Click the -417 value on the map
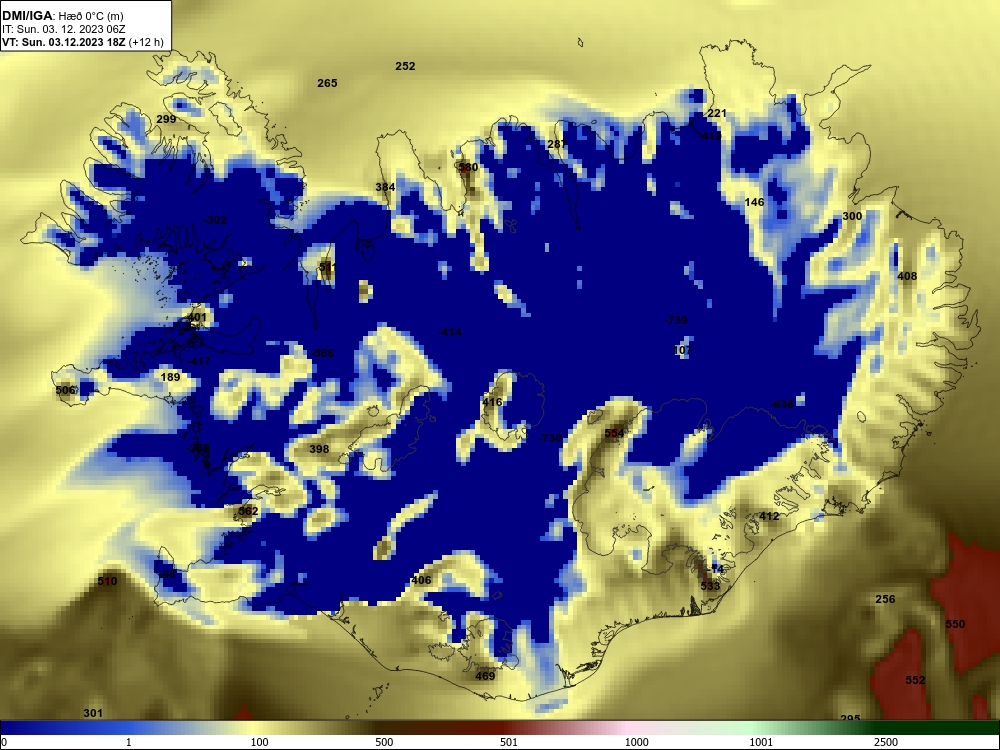Image resolution: width=1000 pixels, height=750 pixels. [199, 362]
